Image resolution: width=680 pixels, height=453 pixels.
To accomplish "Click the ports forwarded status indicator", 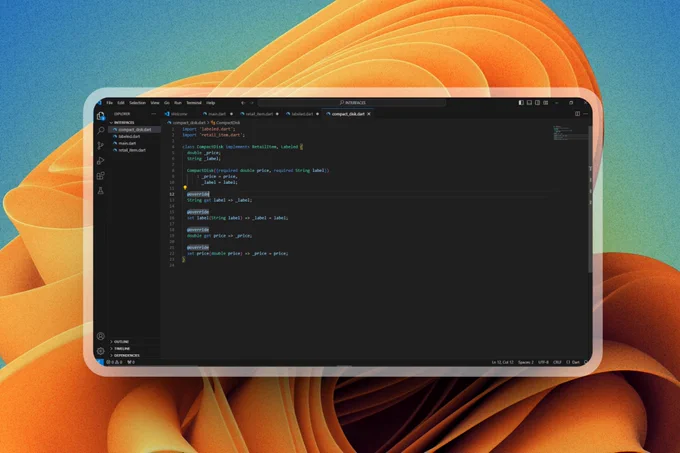I will (x=131, y=362).
